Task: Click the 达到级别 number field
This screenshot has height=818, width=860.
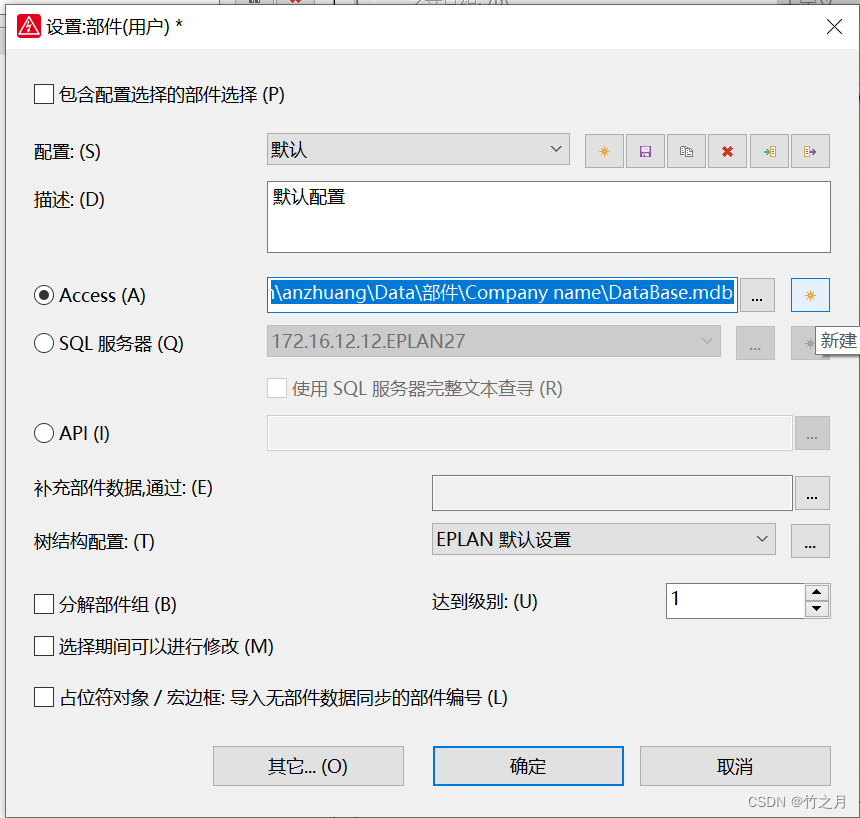Action: [x=735, y=601]
